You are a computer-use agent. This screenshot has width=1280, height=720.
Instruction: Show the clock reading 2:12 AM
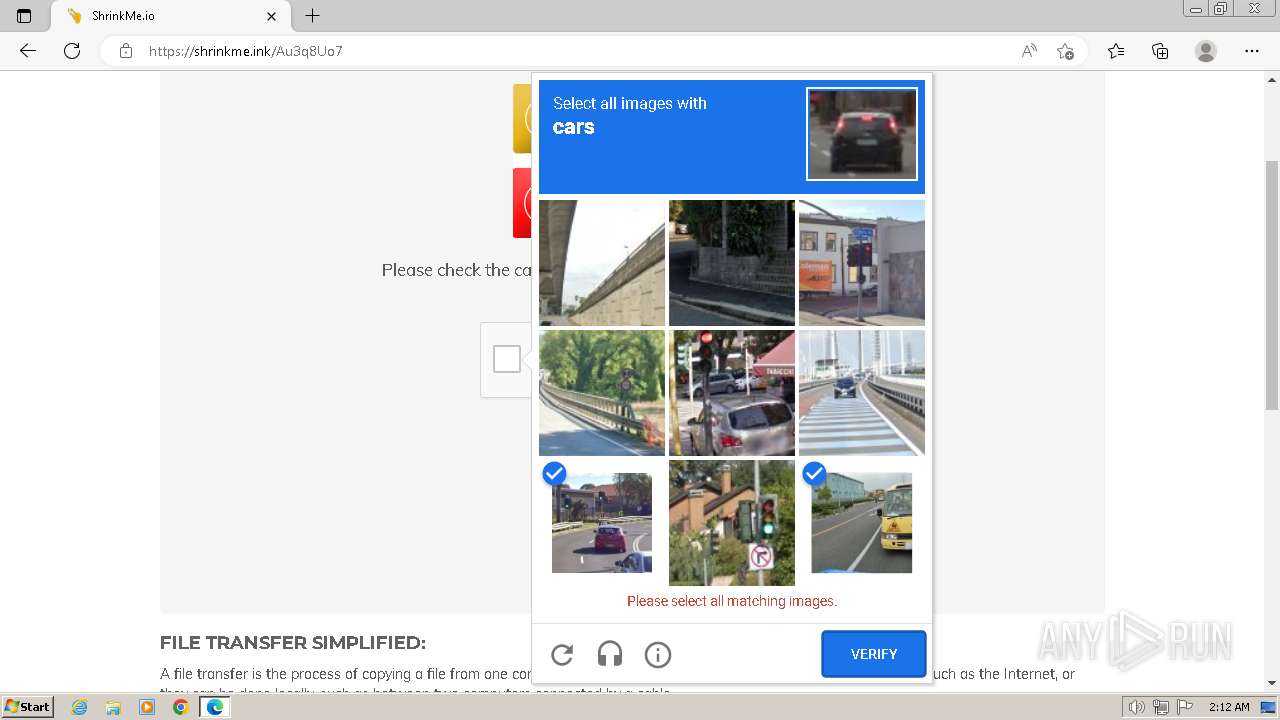[1229, 707]
